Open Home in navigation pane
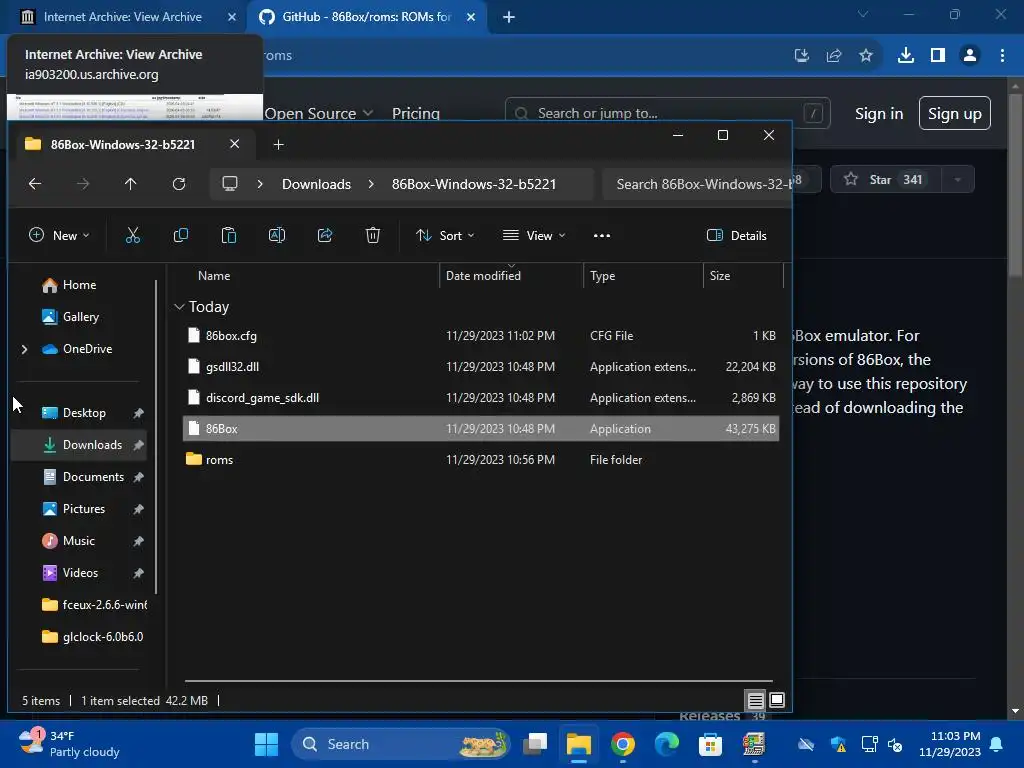1024x768 pixels. (x=79, y=285)
